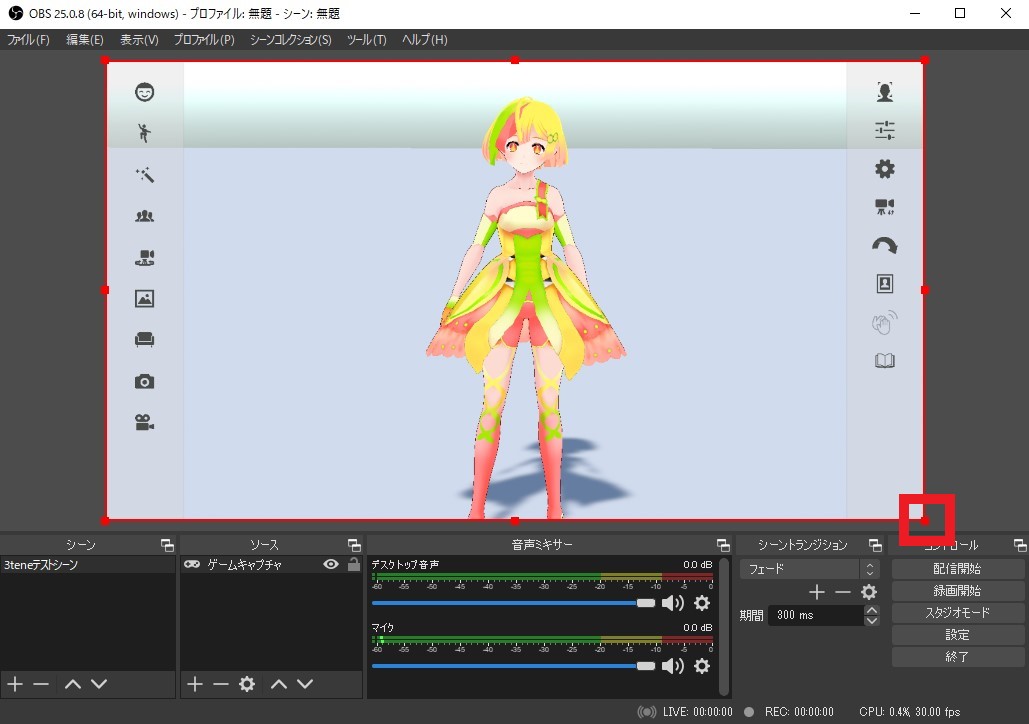Screen dimensions: 1029x724
Task: Mute the デスクトップ音声 speaker icon
Action: (x=673, y=603)
